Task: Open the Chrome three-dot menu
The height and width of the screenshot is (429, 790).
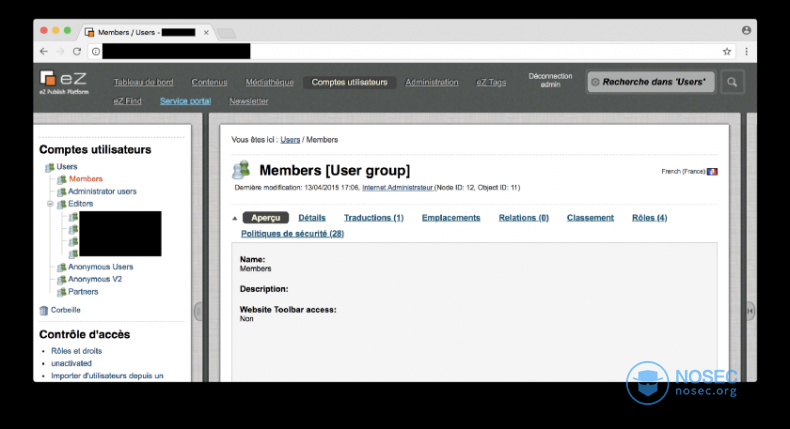Action: tap(747, 51)
